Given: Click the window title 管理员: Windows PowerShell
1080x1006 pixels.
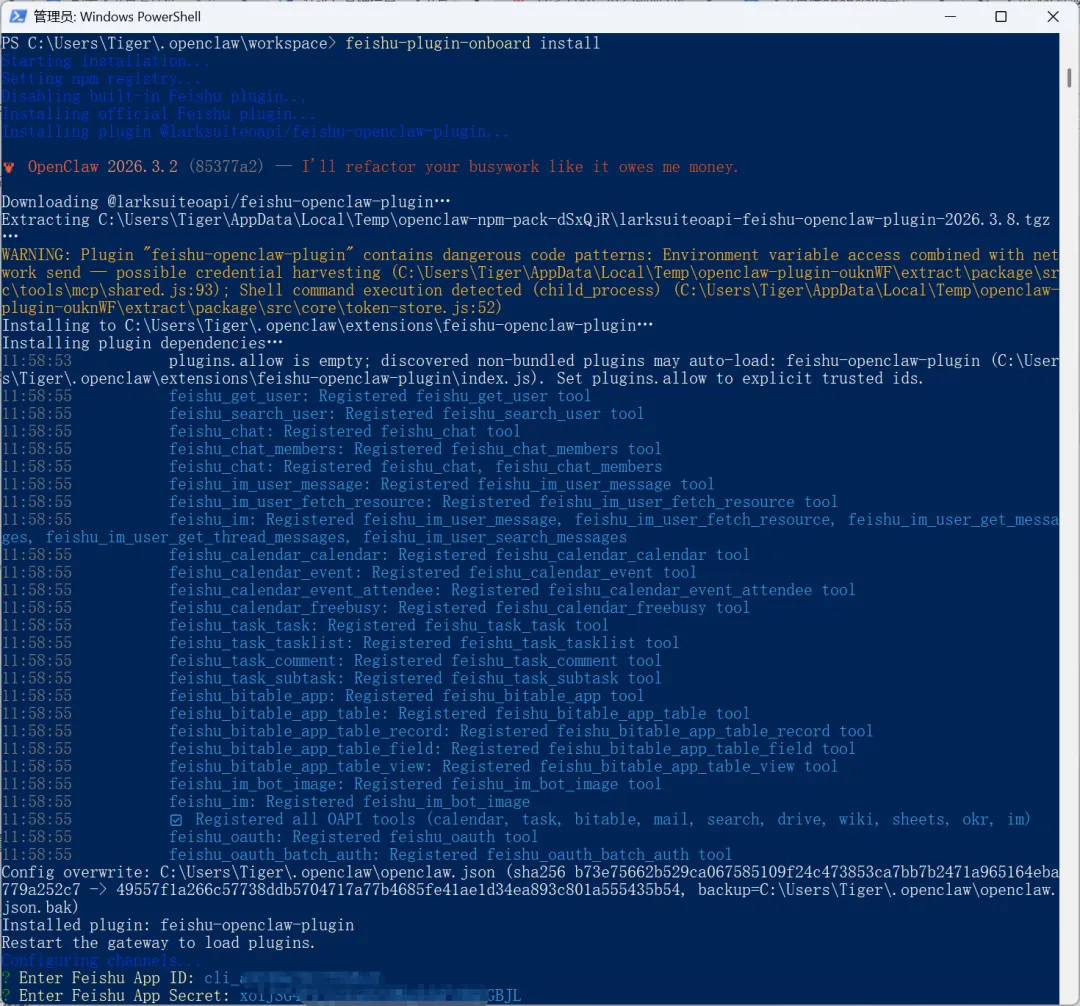Looking at the screenshot, I should pyautogui.click(x=118, y=17).
